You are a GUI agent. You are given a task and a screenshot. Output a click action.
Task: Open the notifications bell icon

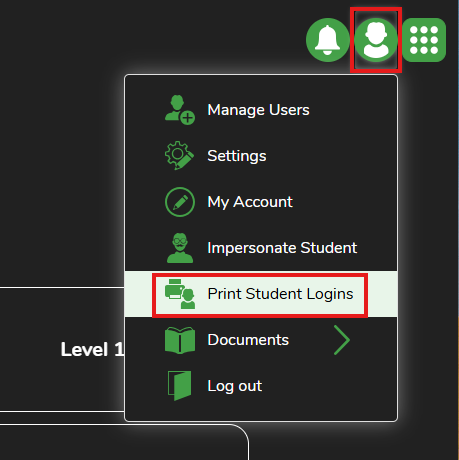pos(328,40)
